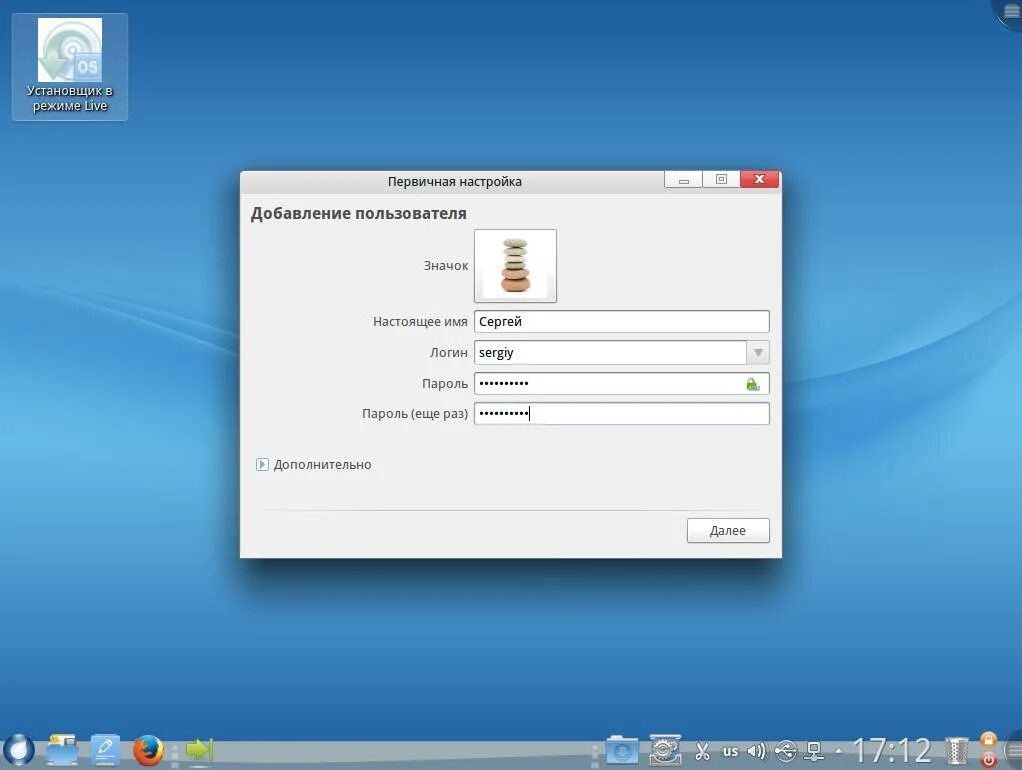
Task: Open the USB device notifier icon
Action: [785, 752]
